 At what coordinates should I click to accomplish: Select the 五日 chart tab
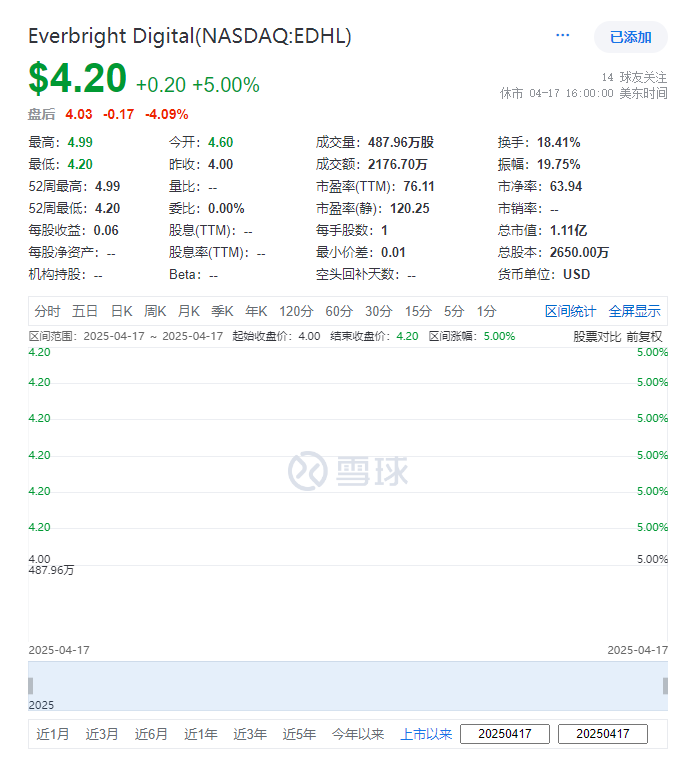tap(85, 311)
